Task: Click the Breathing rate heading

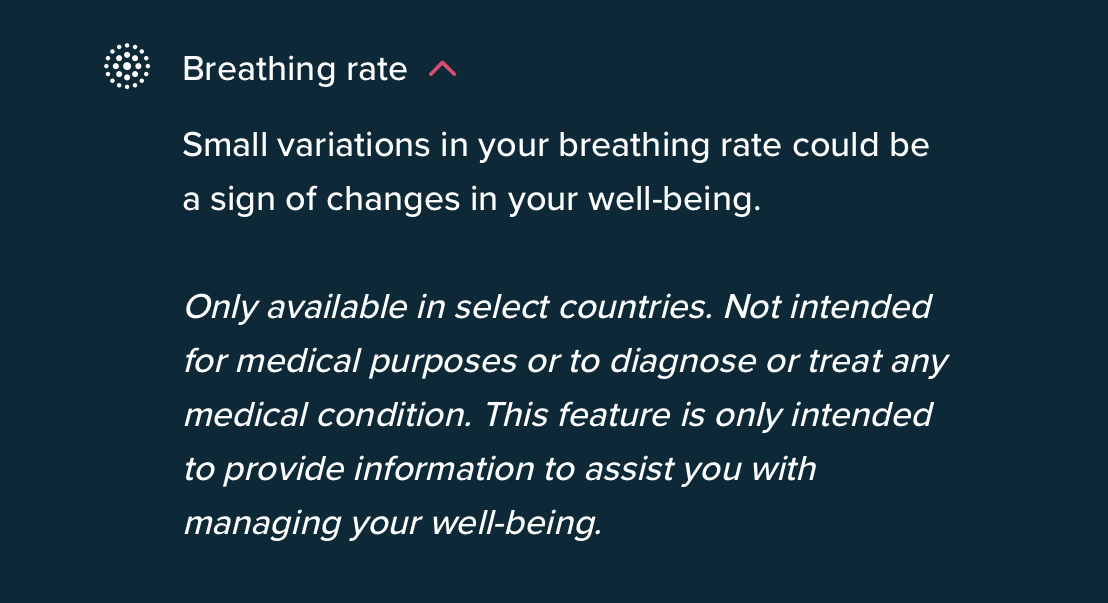Action: click(295, 69)
